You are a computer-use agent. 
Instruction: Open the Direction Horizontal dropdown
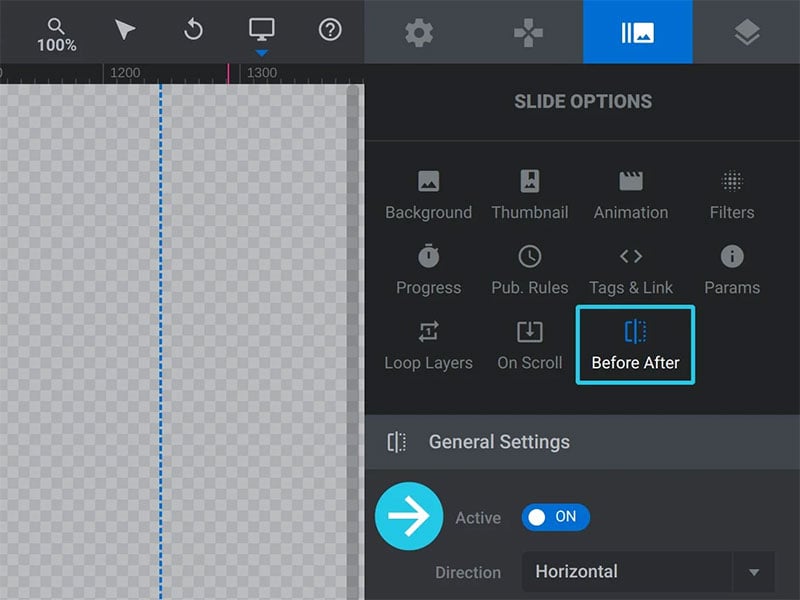click(x=648, y=572)
